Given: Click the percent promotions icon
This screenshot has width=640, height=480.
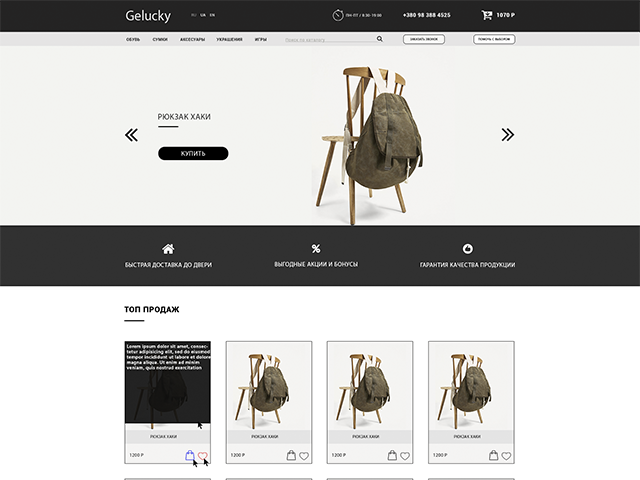Looking at the screenshot, I should pyautogui.click(x=316, y=248).
